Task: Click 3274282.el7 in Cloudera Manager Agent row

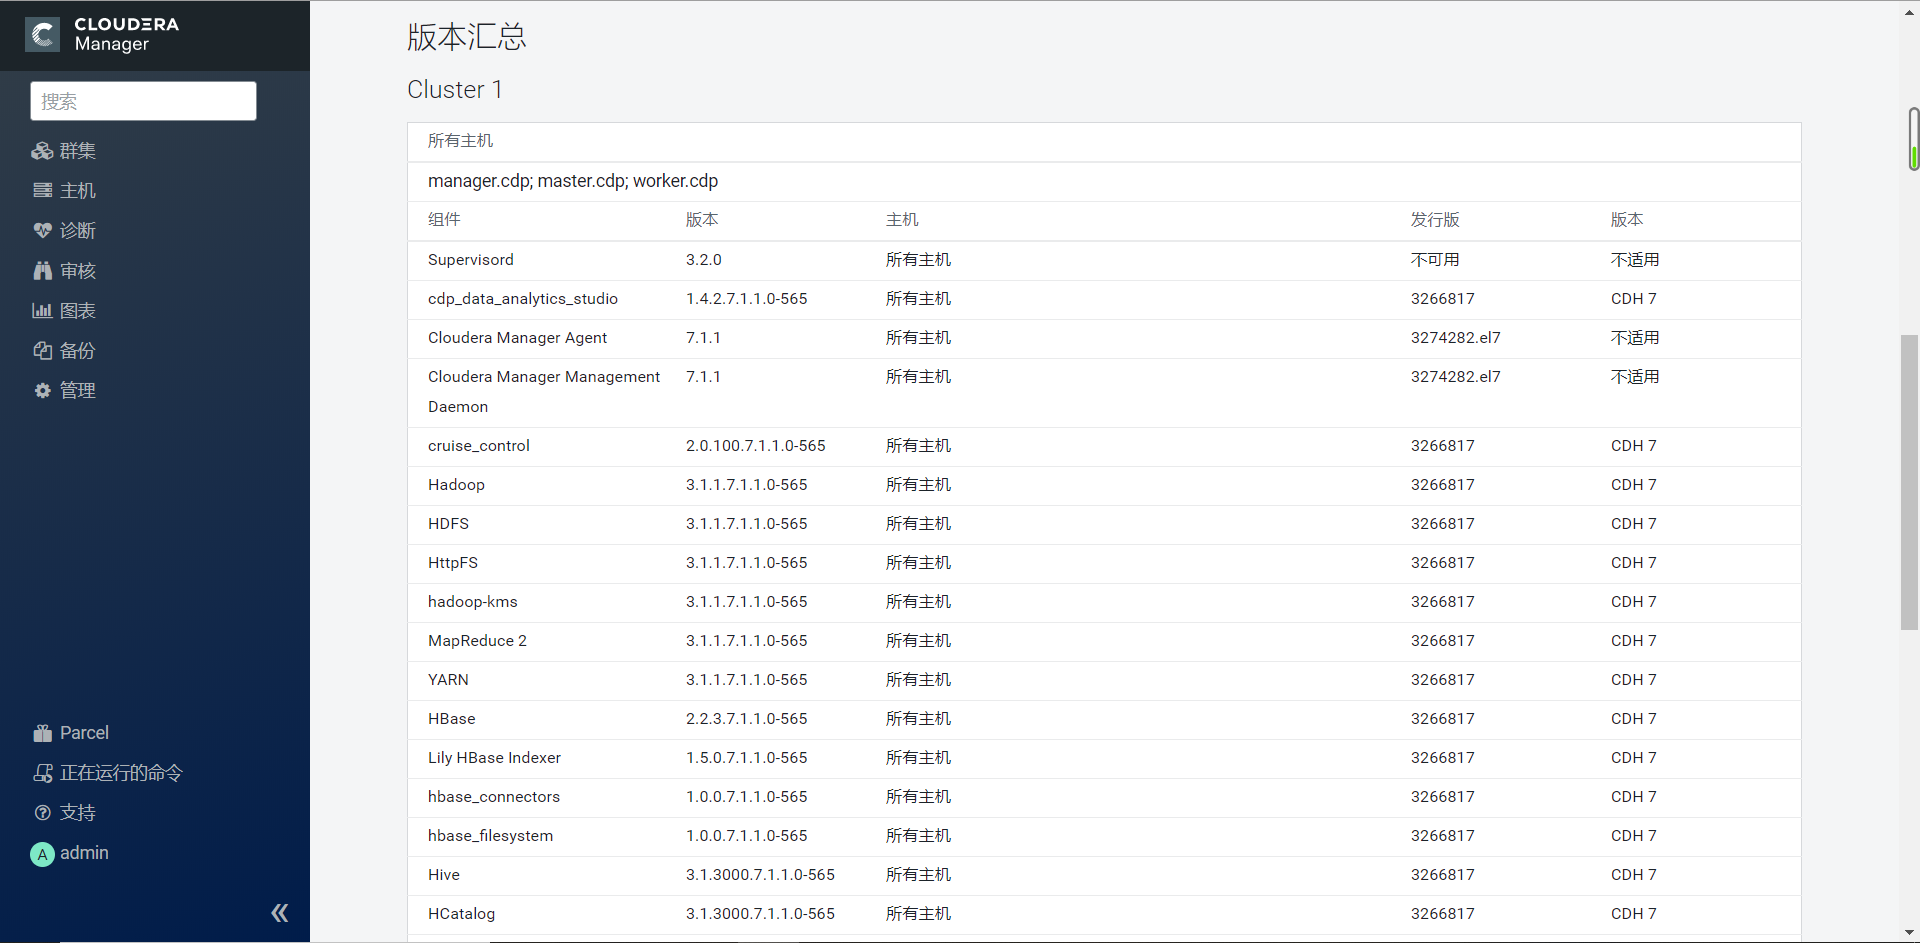Action: coord(1456,338)
